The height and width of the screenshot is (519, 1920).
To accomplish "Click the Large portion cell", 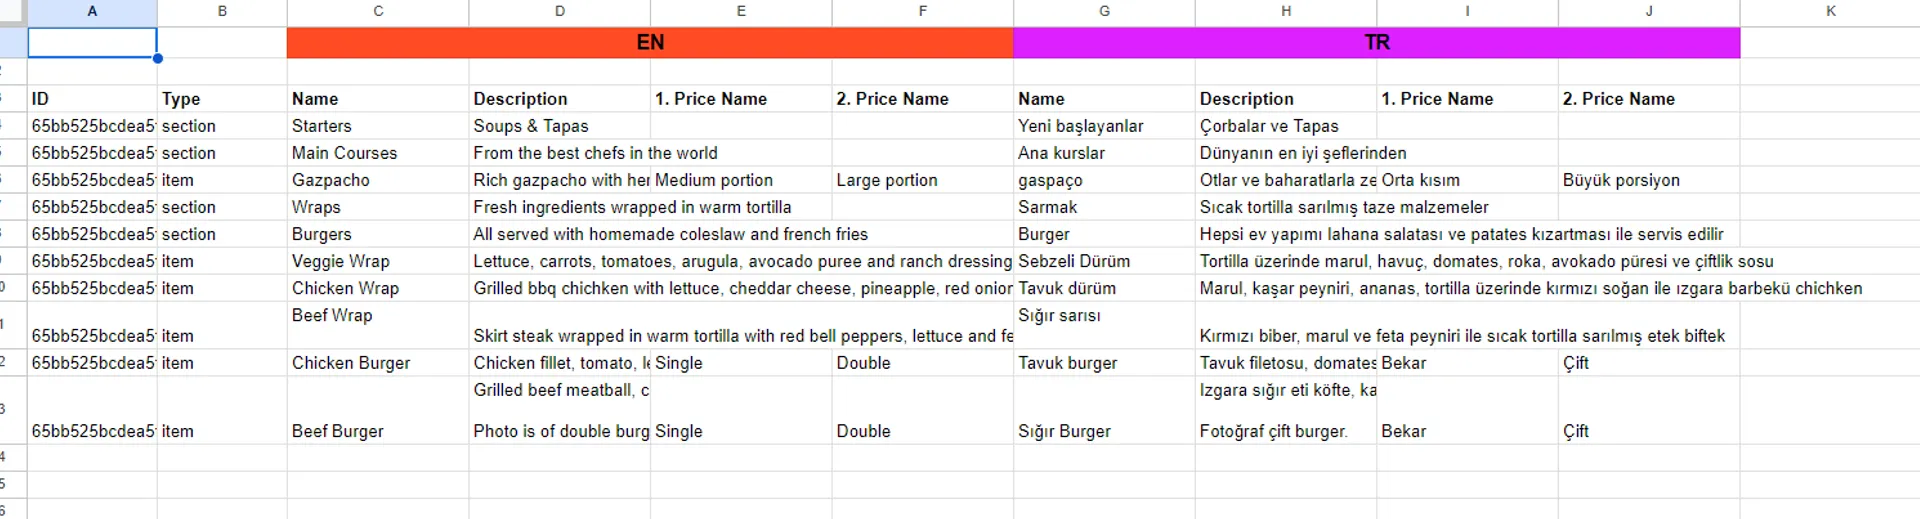I will pos(922,180).
